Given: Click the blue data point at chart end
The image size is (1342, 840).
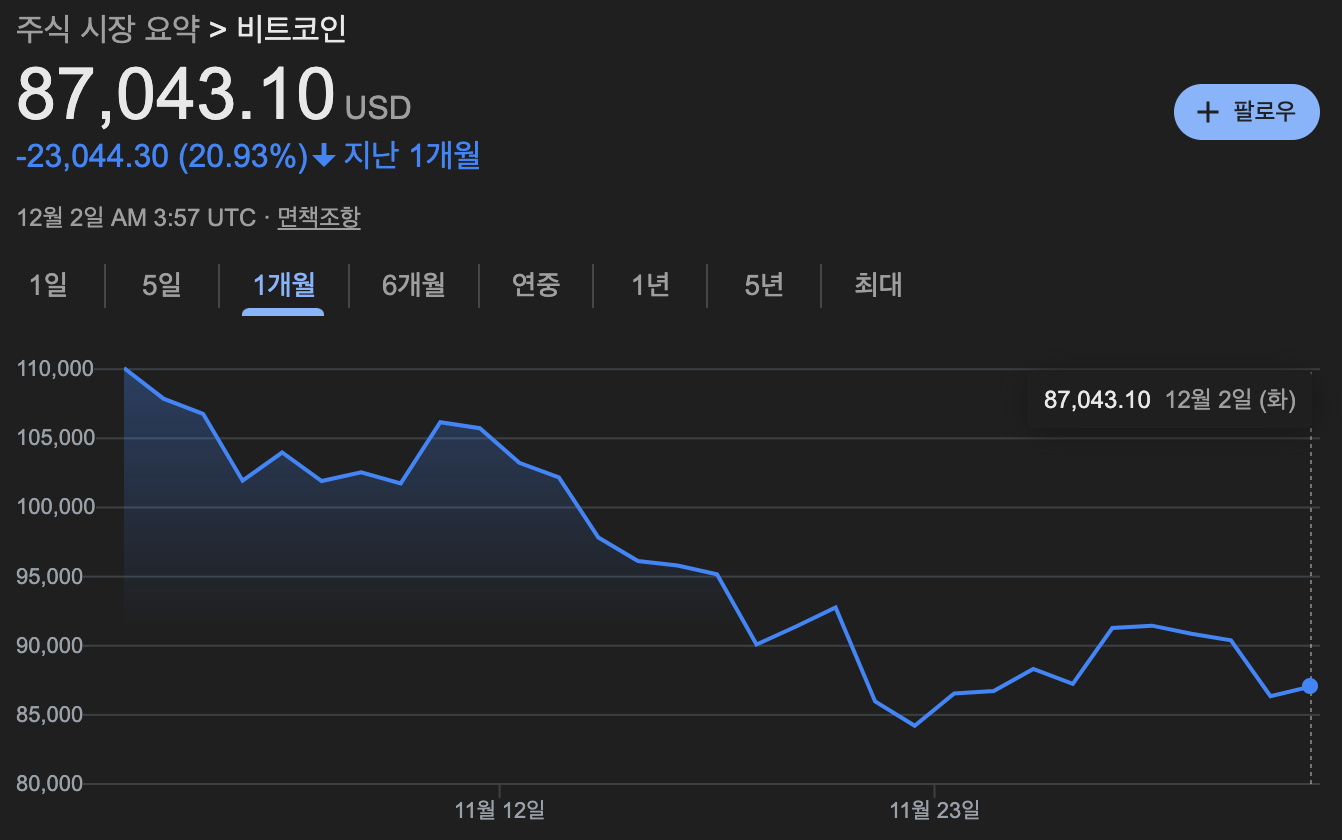Looking at the screenshot, I should [1310, 686].
